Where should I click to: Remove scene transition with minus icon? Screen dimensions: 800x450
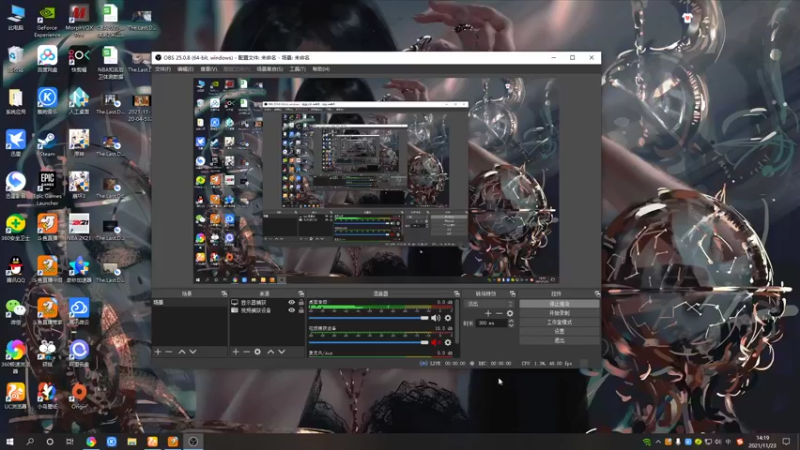tap(499, 313)
